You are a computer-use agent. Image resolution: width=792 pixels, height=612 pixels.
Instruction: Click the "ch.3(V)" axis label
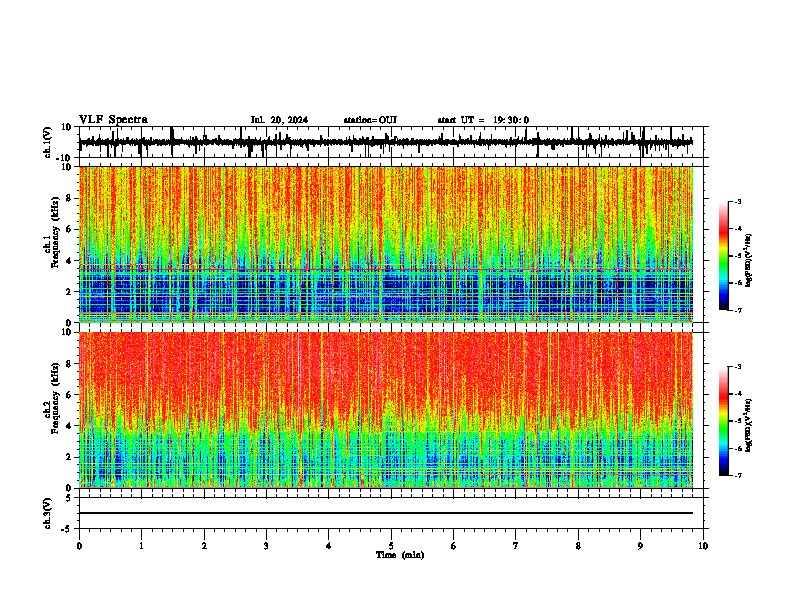48,513
